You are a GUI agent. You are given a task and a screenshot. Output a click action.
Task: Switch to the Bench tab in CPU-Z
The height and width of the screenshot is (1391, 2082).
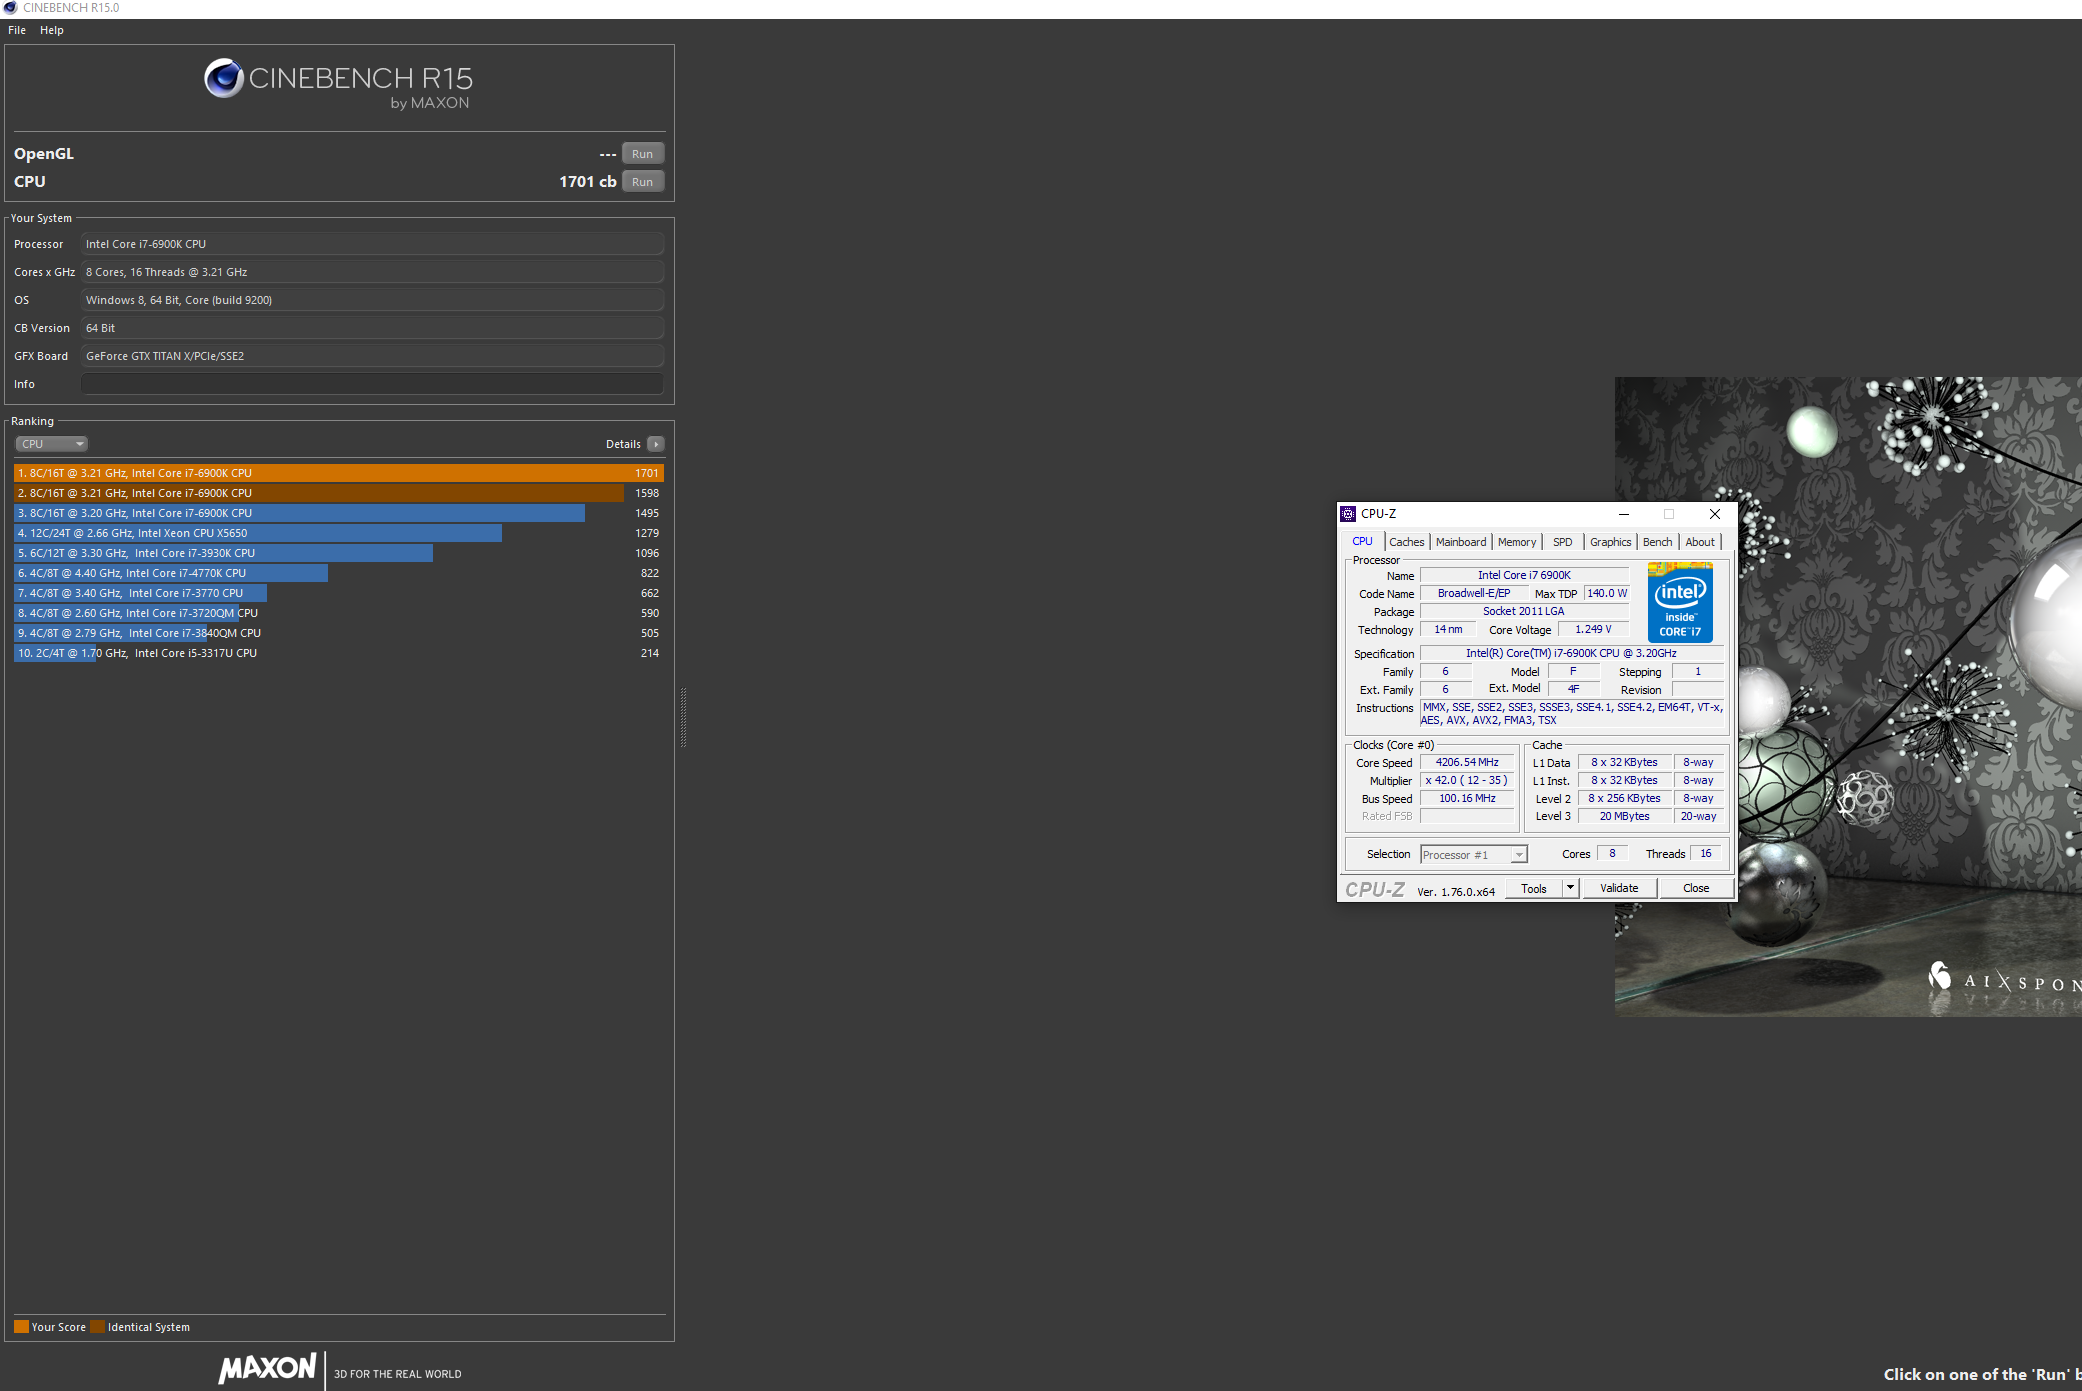point(1657,542)
